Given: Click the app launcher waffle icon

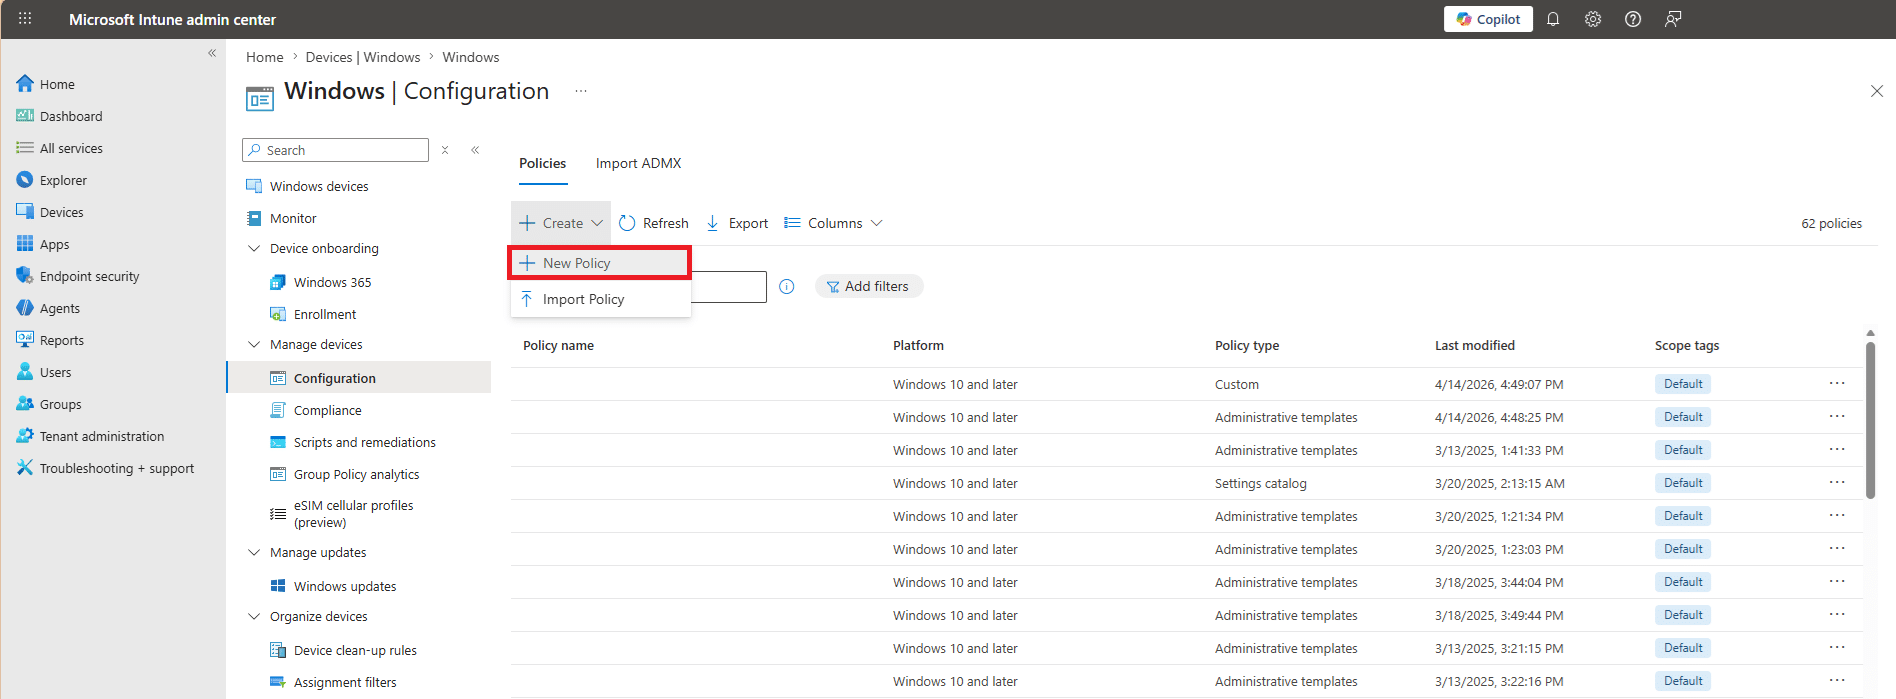Looking at the screenshot, I should click(25, 19).
